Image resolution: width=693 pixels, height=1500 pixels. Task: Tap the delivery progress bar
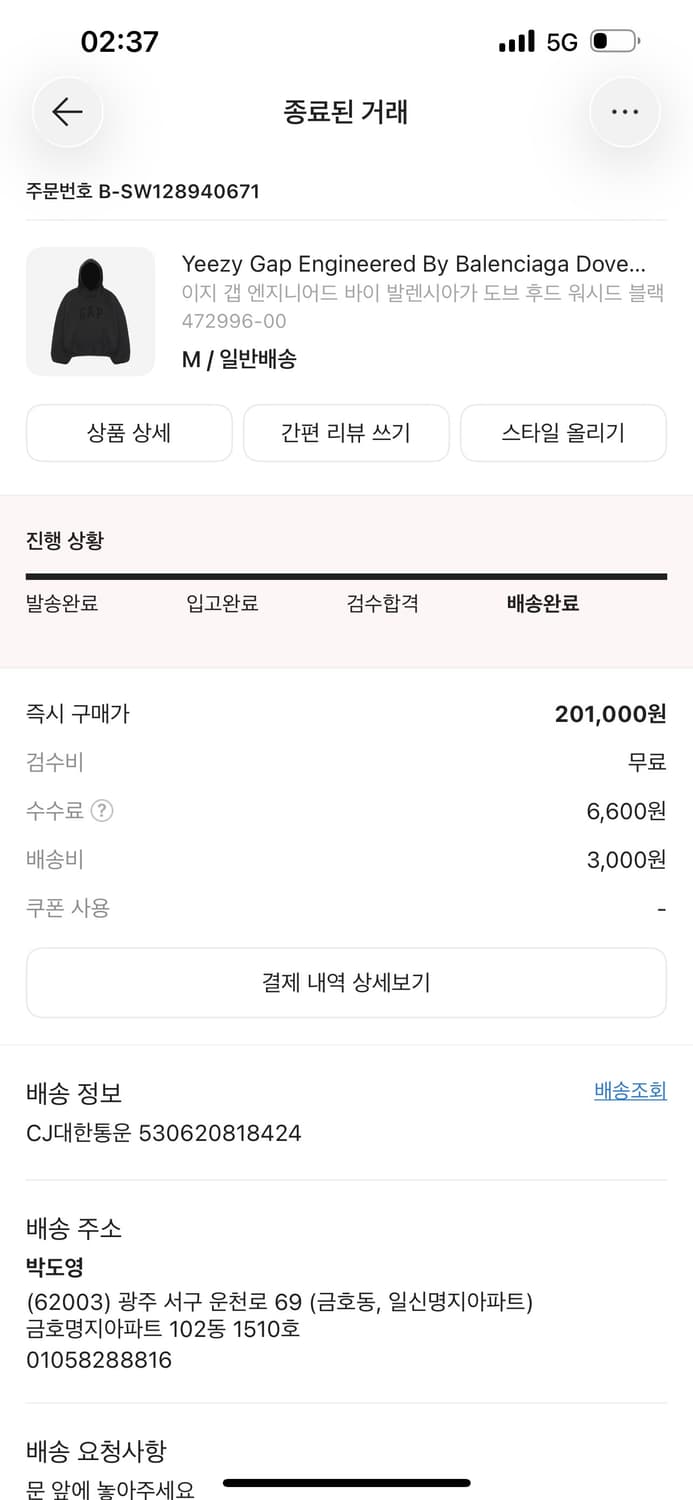click(x=346, y=572)
